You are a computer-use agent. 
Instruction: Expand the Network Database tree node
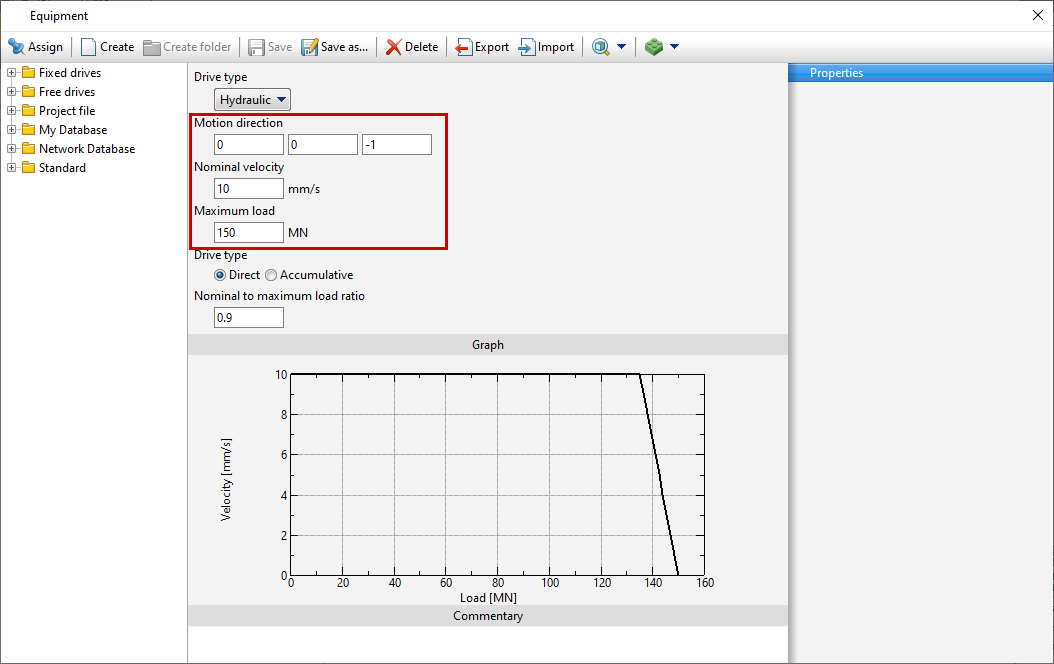pyautogui.click(x=12, y=149)
